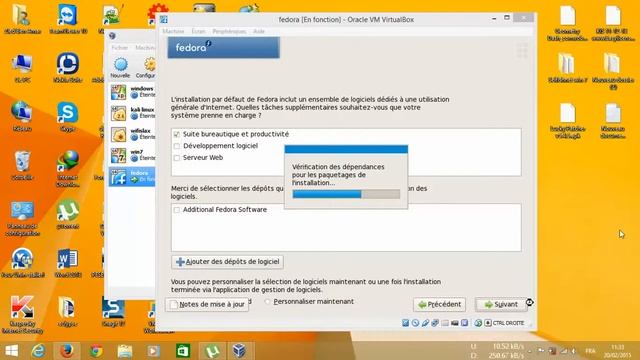Image resolution: width=640 pixels, height=360 pixels.
Task: Open the Fichier menu in VirtualBox Manager
Action: [120, 48]
